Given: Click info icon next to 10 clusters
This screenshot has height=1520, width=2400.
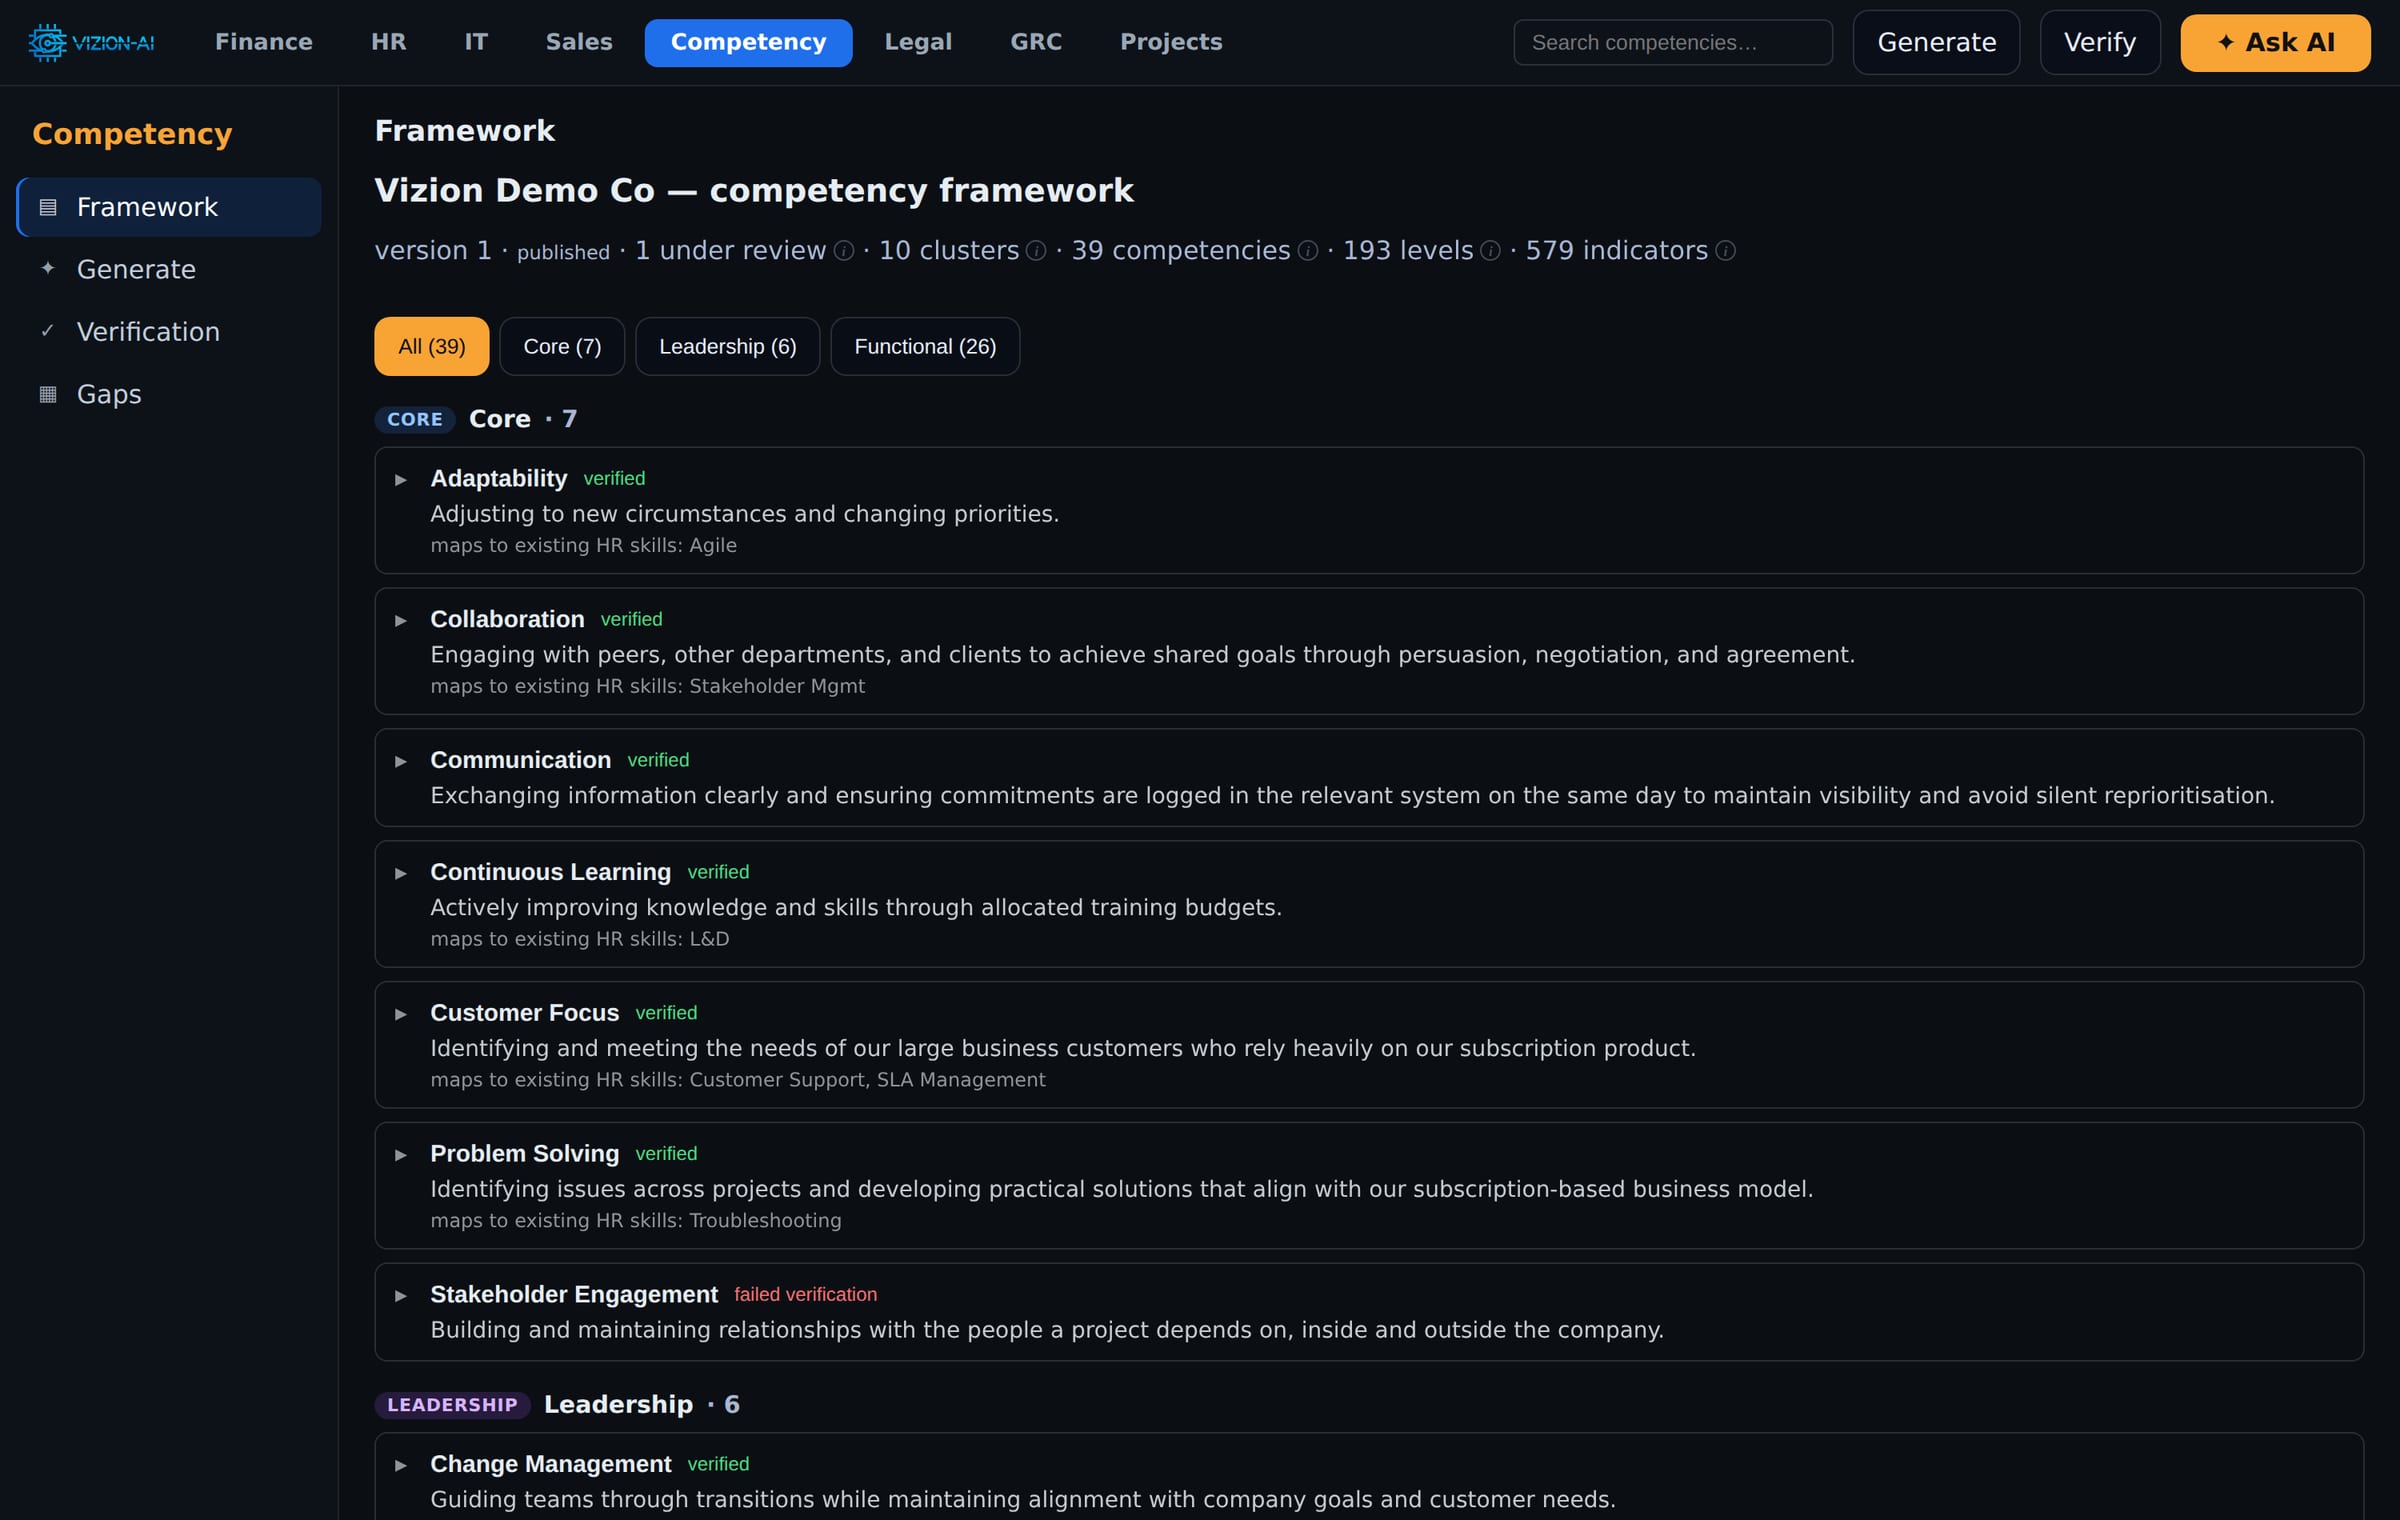Looking at the screenshot, I should pos(1036,251).
